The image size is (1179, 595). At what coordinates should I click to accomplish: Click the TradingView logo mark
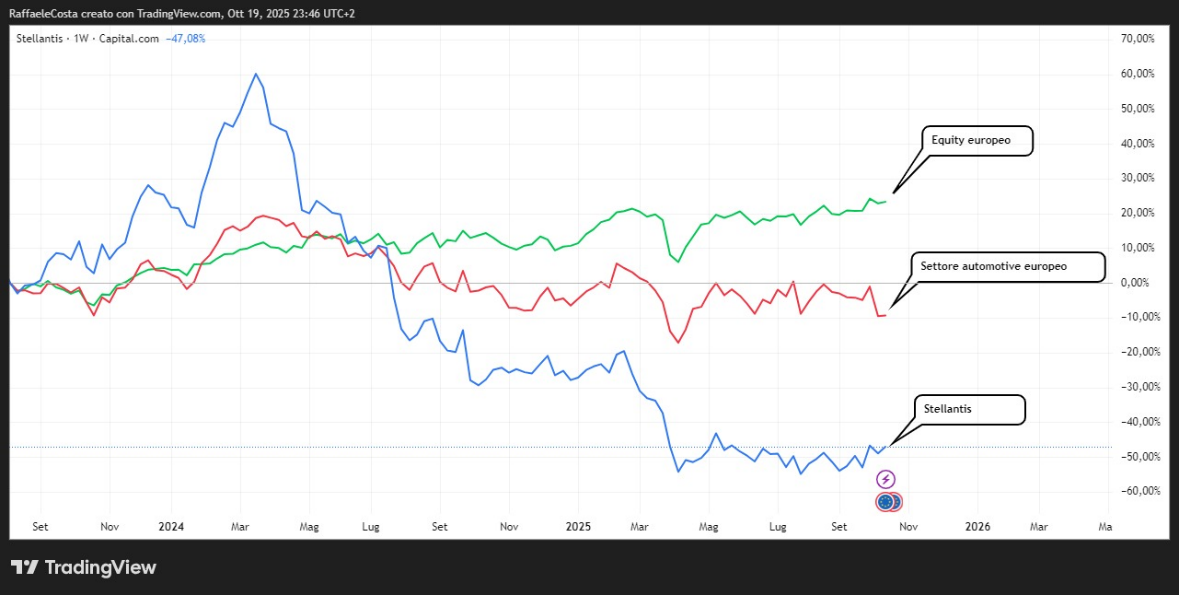coord(25,567)
